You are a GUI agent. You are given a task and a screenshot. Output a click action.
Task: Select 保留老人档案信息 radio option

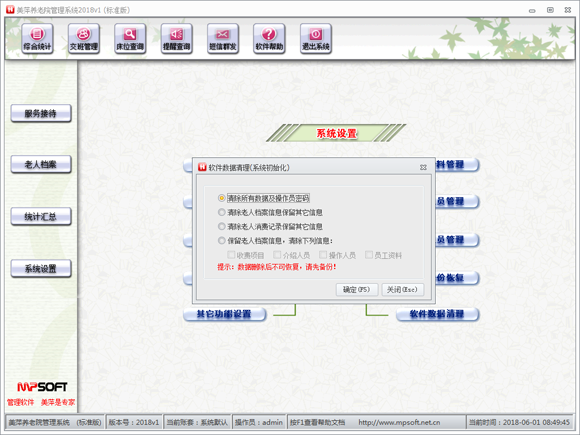click(x=222, y=241)
